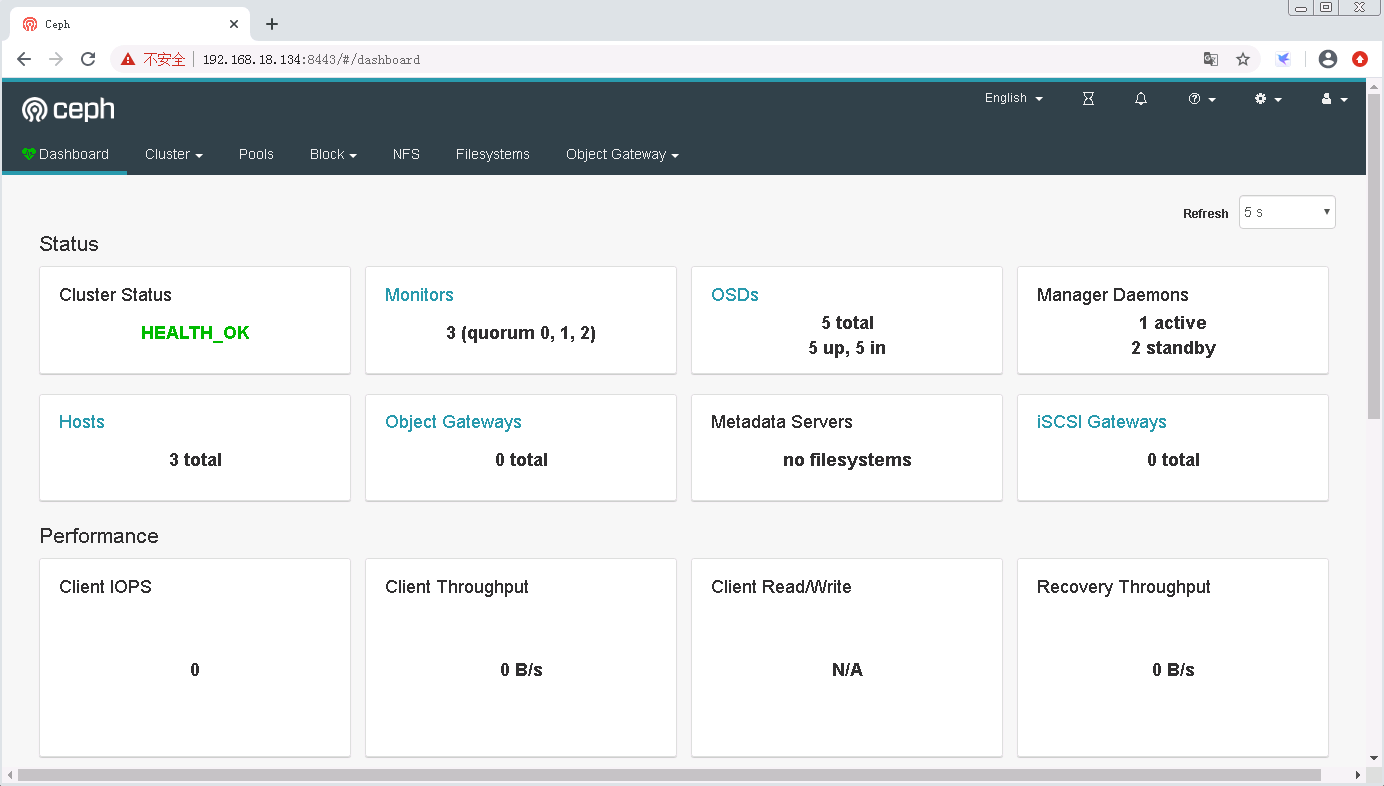This screenshot has height=786, width=1384.
Task: Open a new browser tab
Action: coord(272,24)
